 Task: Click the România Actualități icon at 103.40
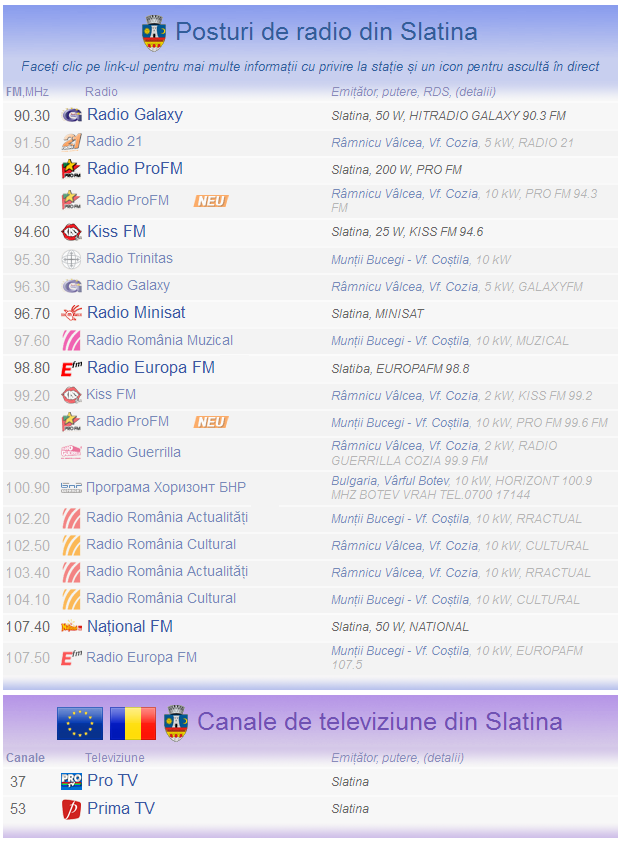point(71,572)
